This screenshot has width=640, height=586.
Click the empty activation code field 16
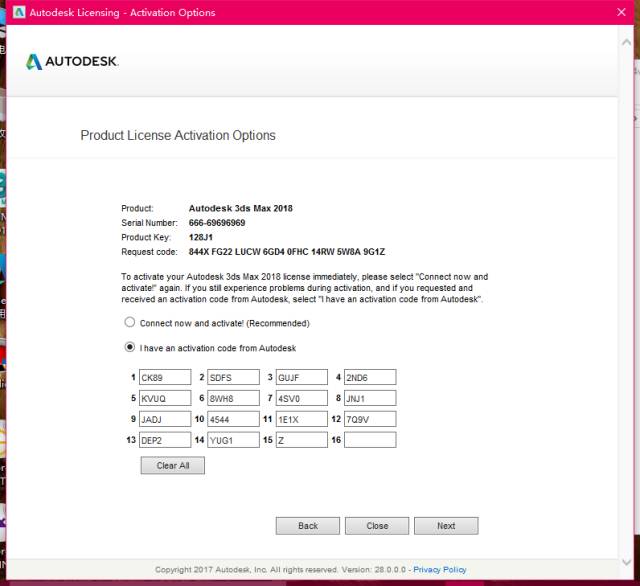point(370,440)
